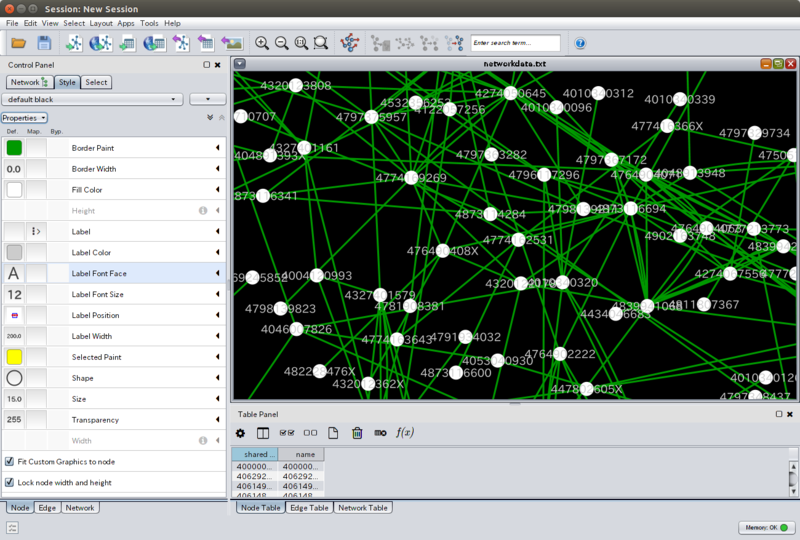Click the show columns icon in Table Panel

[263, 433]
